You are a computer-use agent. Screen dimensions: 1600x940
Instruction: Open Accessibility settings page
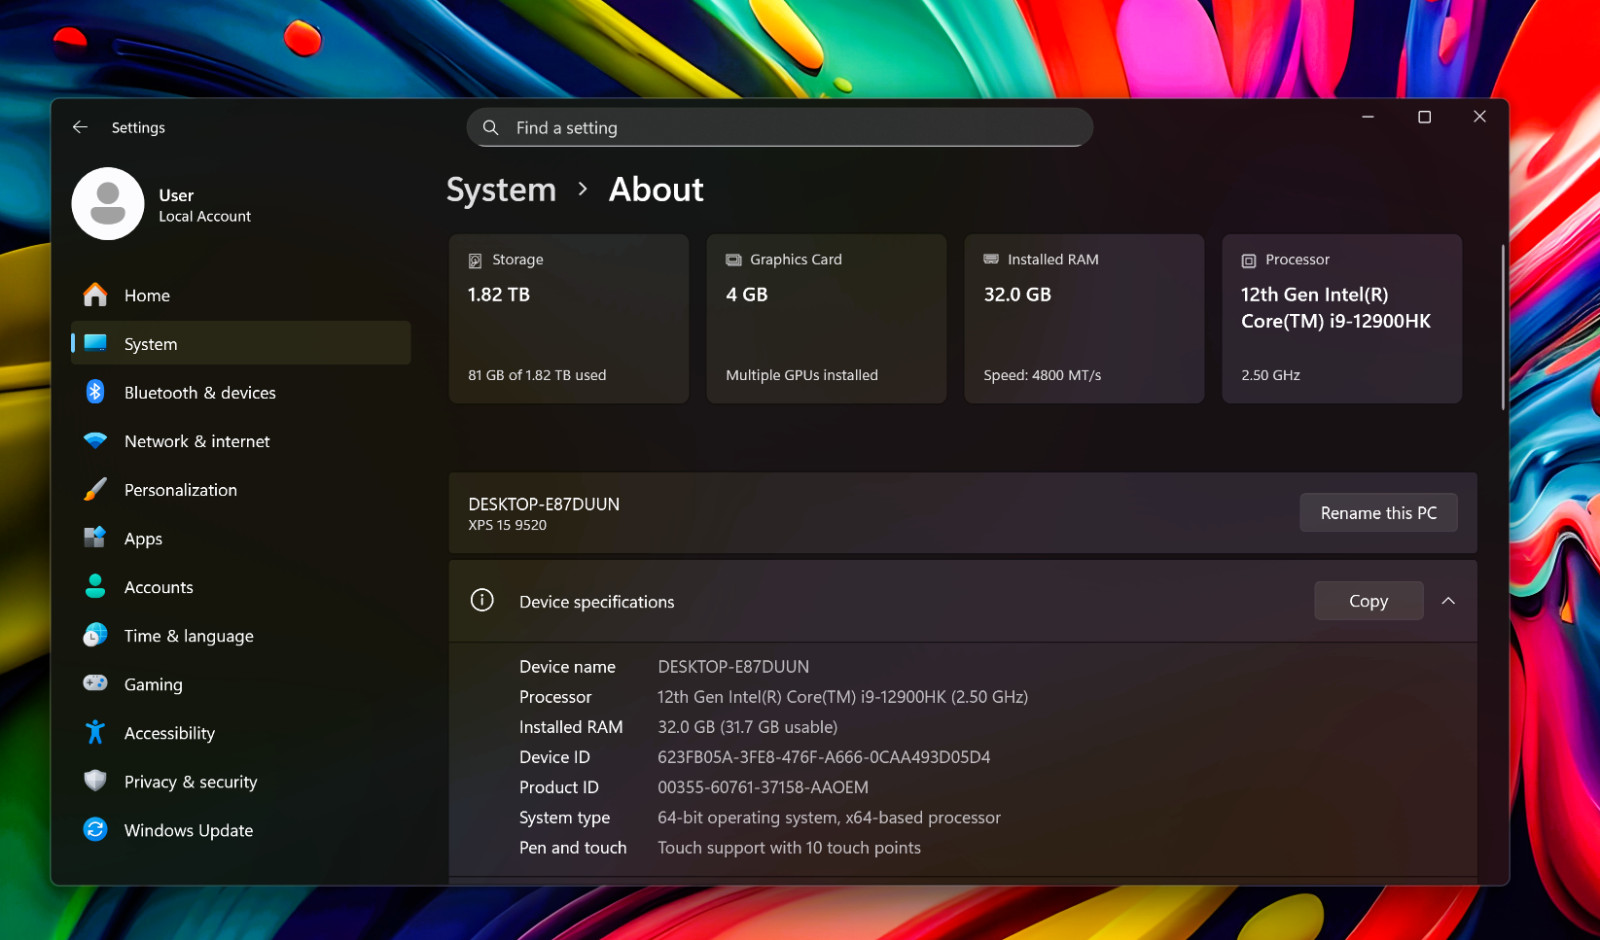coord(240,733)
